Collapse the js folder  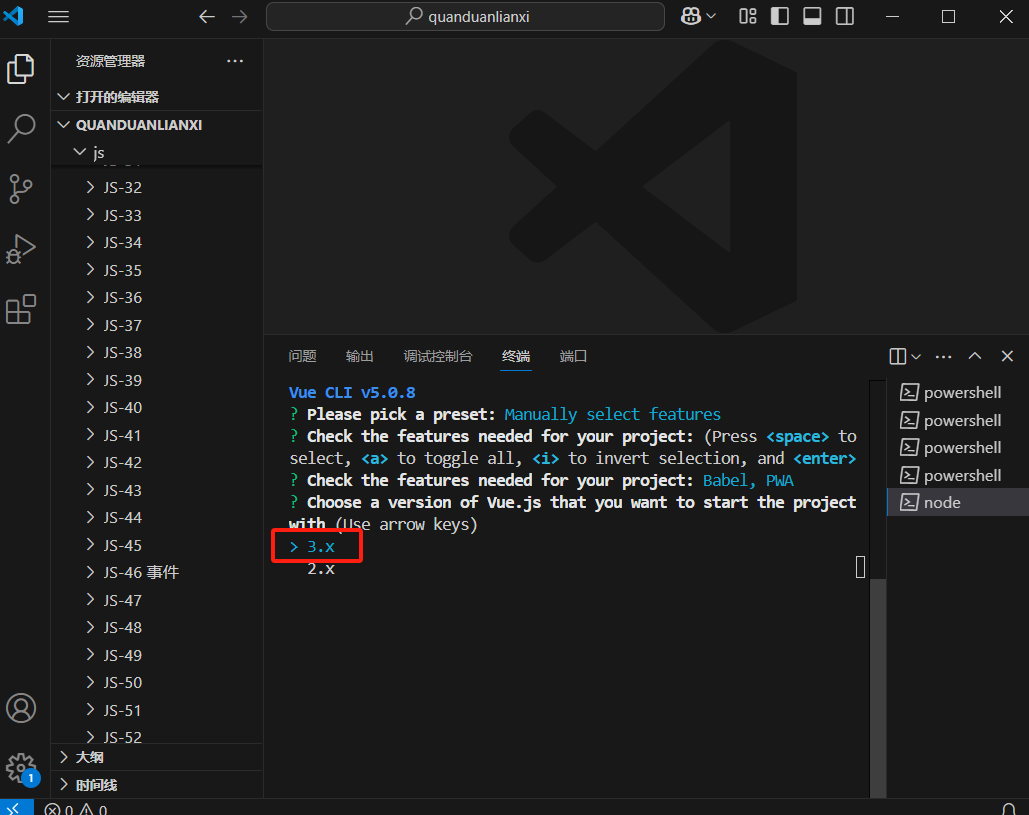click(158, 152)
